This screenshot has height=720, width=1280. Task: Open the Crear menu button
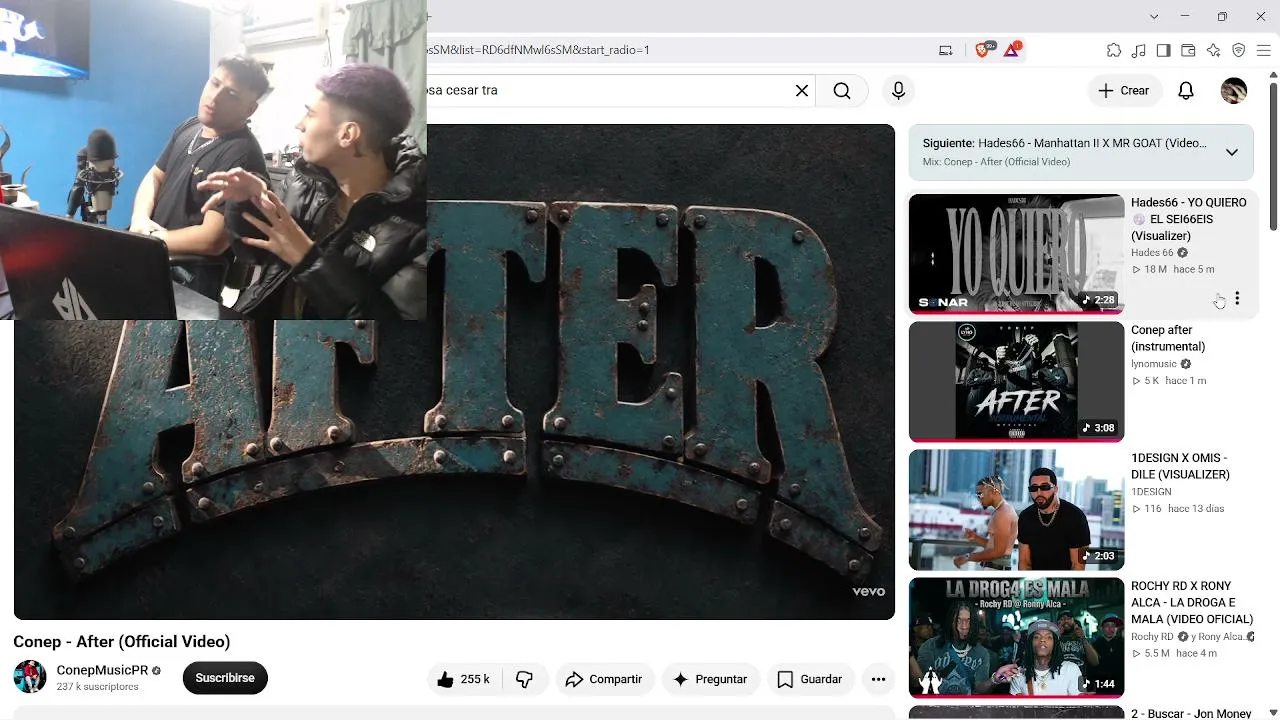[1124, 91]
